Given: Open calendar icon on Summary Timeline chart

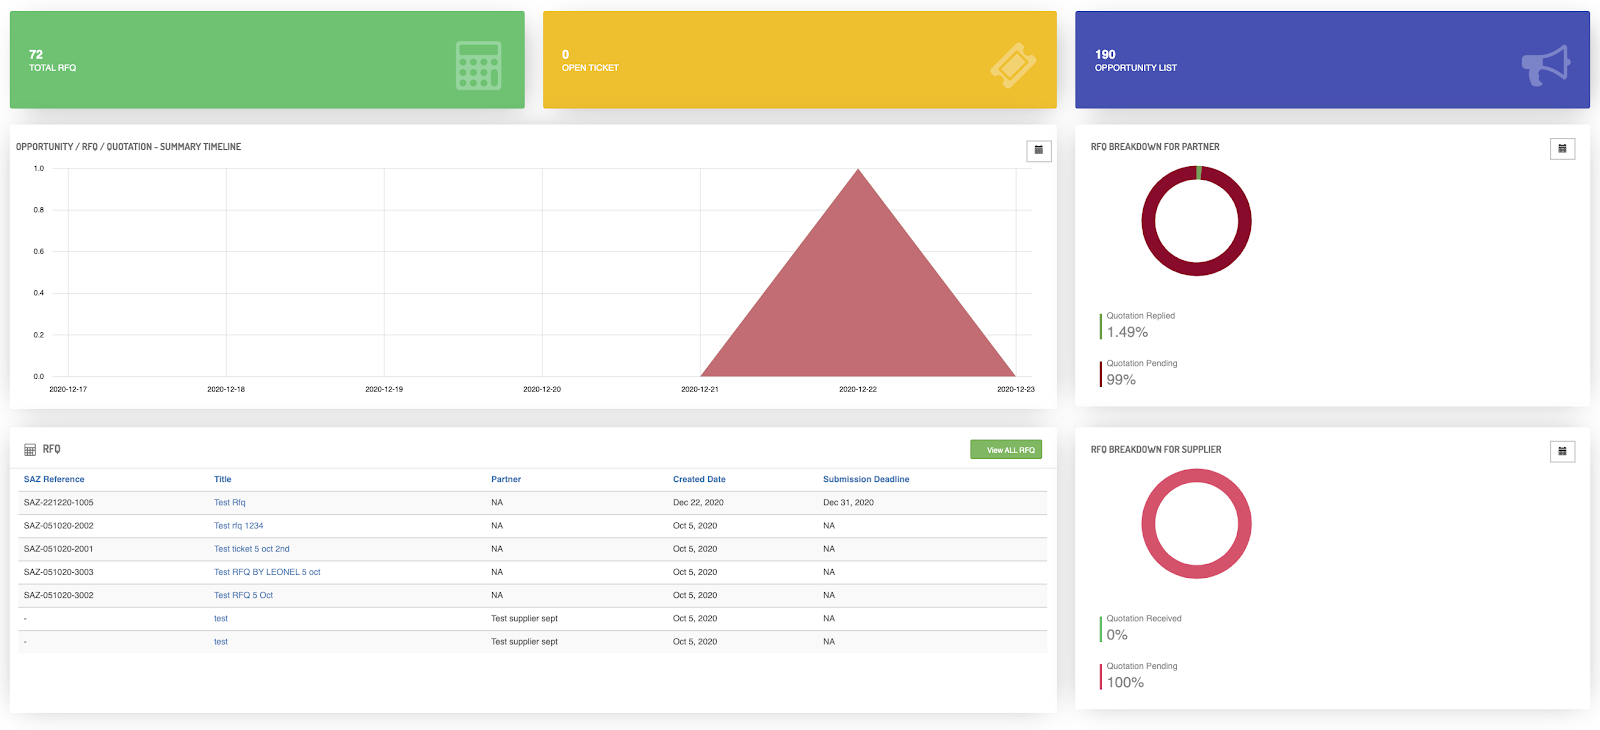Looking at the screenshot, I should point(1038,150).
